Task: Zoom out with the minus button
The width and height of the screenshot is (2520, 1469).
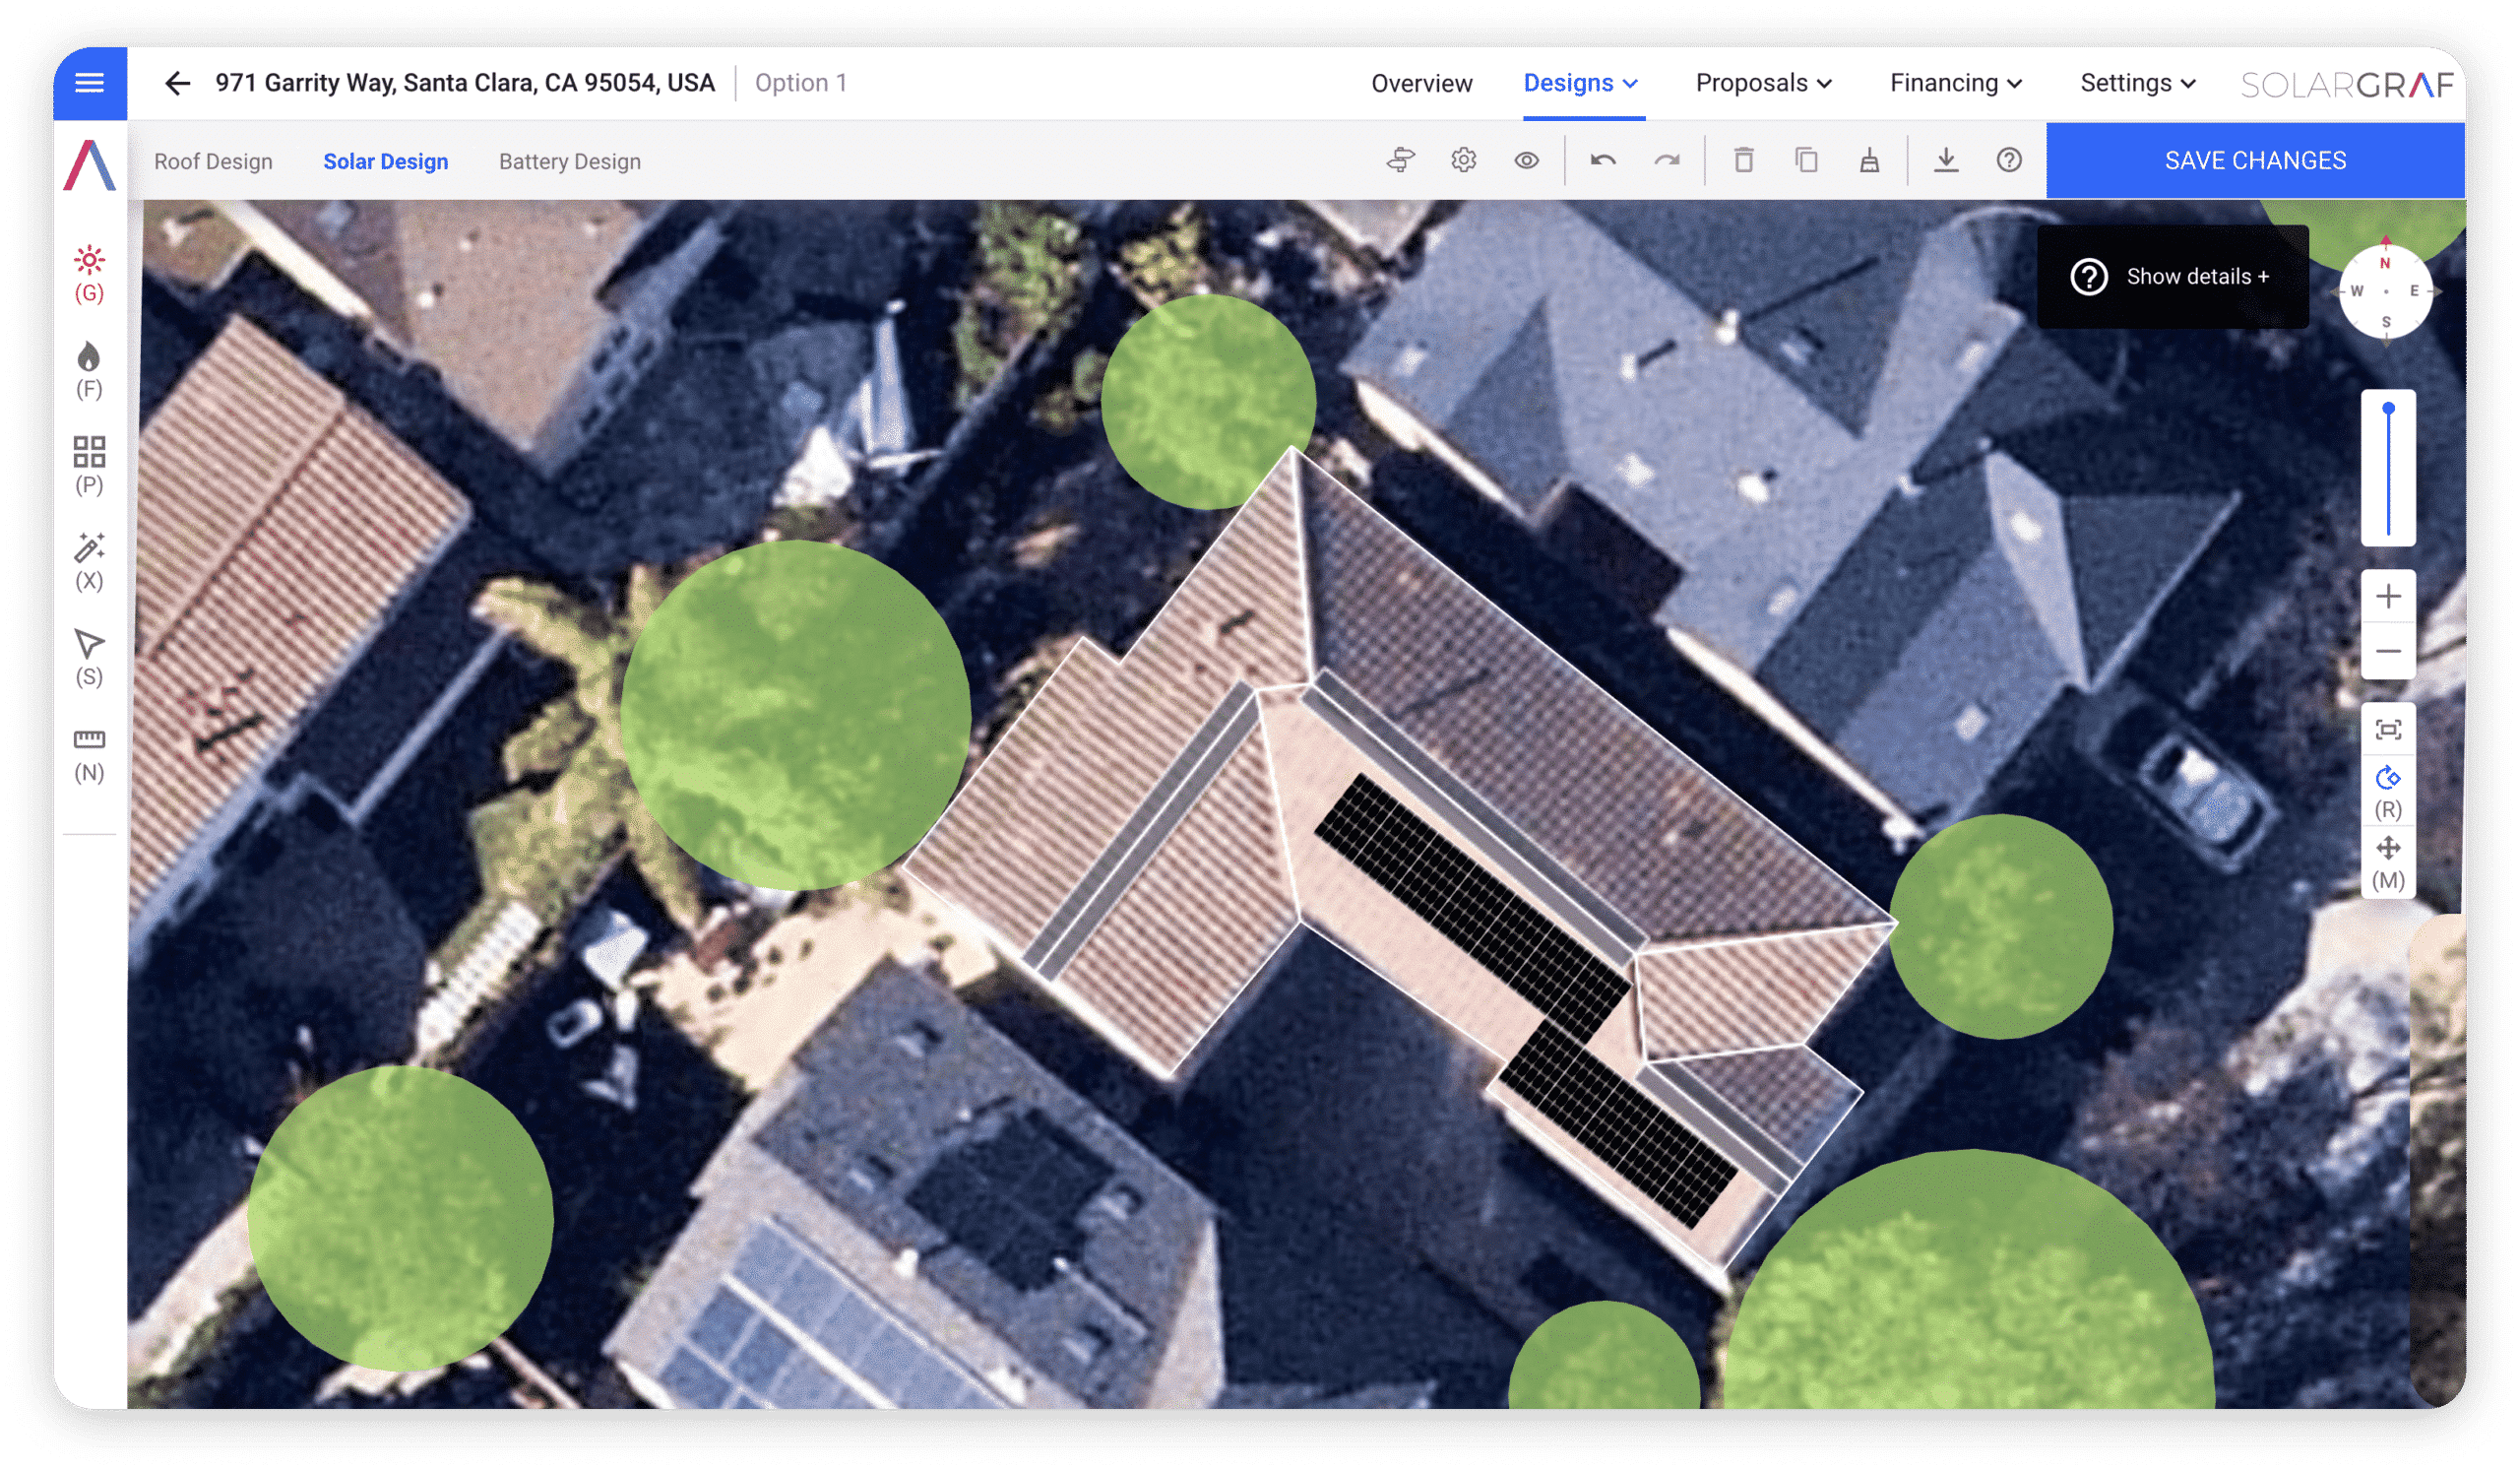Action: (x=2388, y=652)
